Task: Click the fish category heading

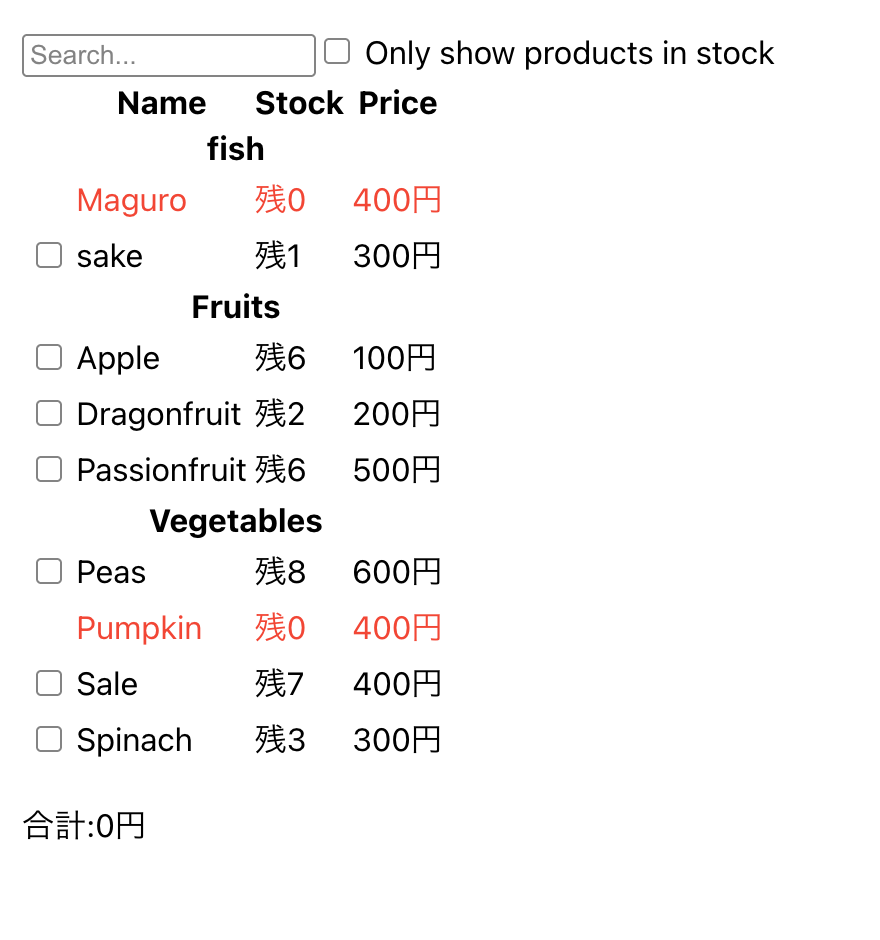Action: [x=236, y=149]
